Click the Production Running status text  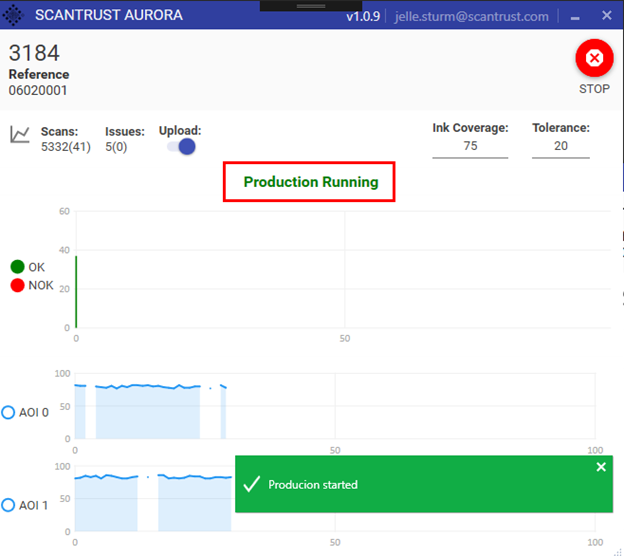click(311, 182)
